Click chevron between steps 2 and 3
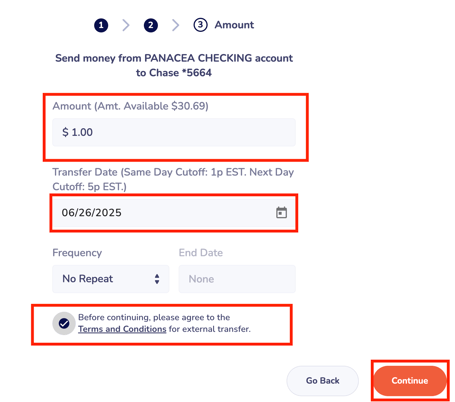Viewport: 455px width, 402px height. [175, 25]
